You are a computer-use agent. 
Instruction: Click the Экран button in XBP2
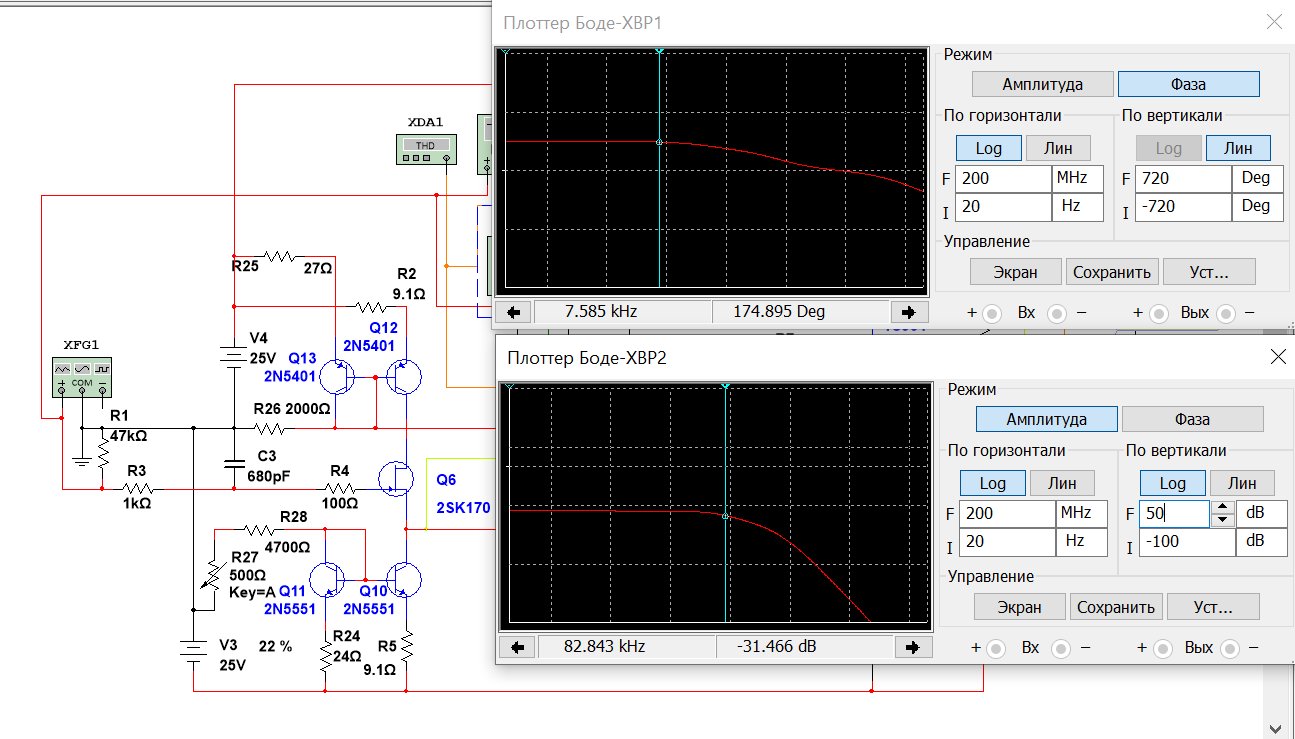coord(1019,607)
